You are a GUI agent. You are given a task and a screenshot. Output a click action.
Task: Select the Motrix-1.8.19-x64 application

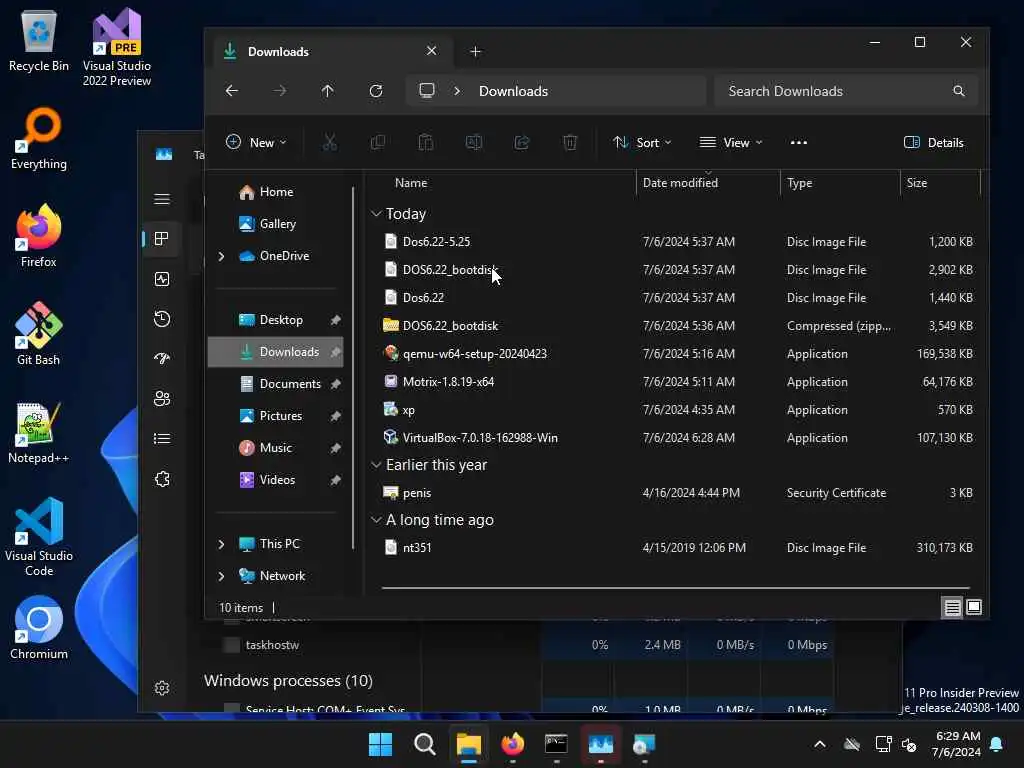click(x=448, y=382)
